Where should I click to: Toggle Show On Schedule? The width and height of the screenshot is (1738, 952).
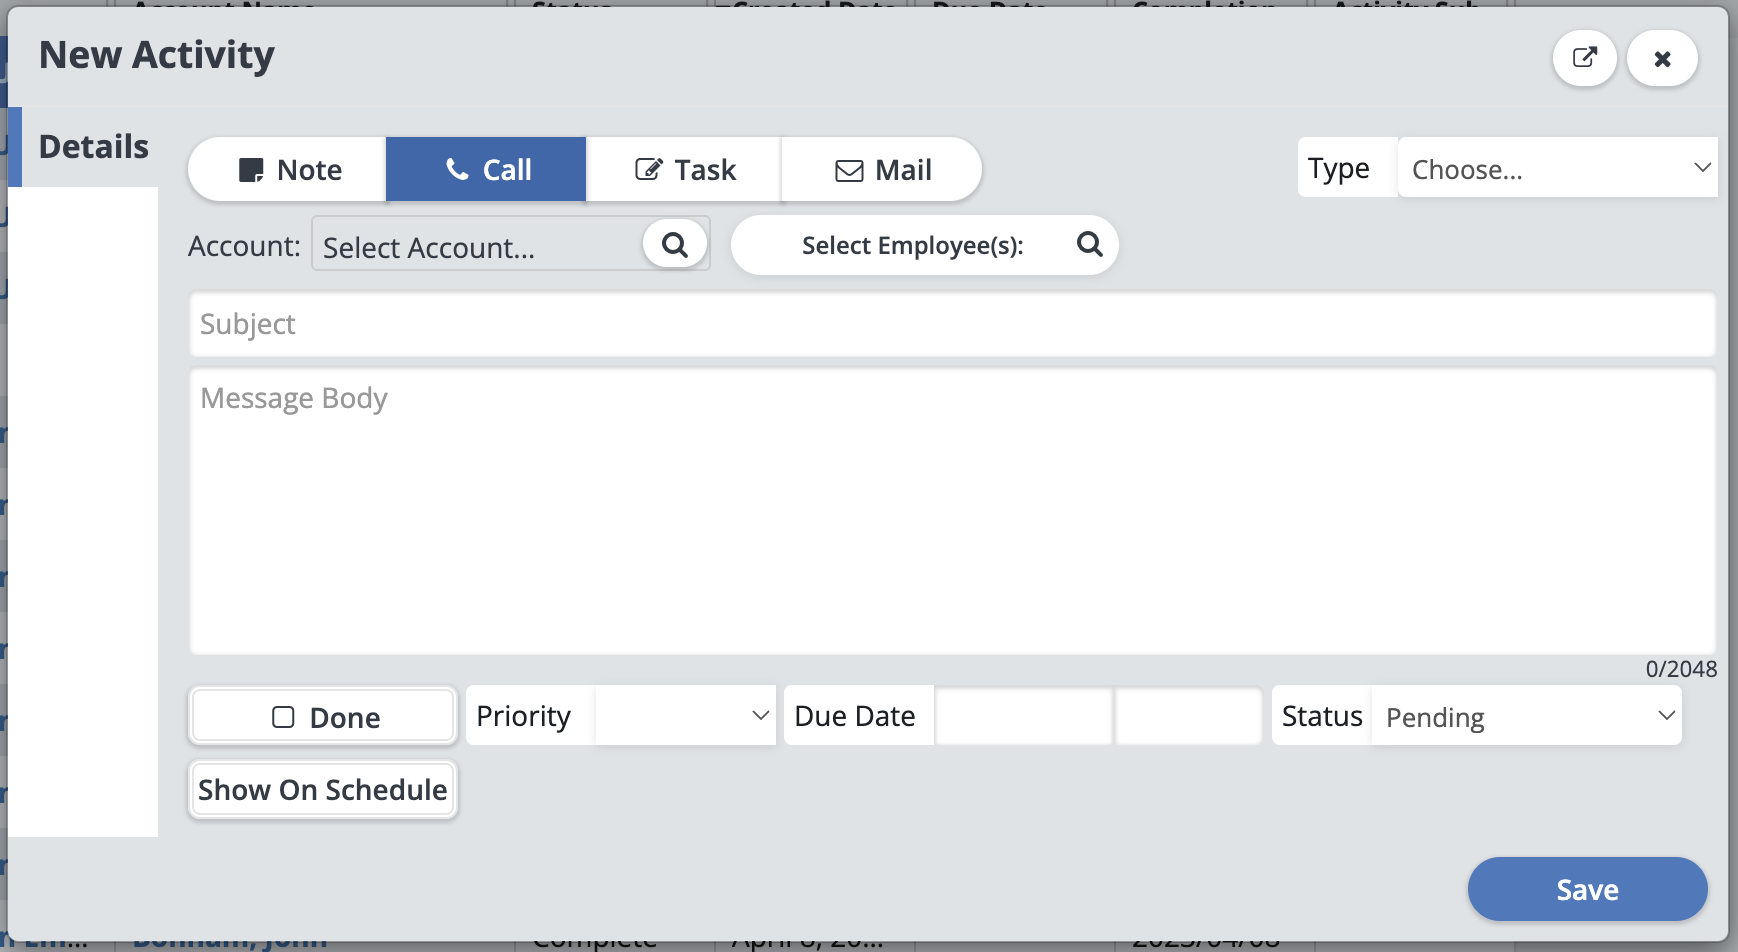322,790
